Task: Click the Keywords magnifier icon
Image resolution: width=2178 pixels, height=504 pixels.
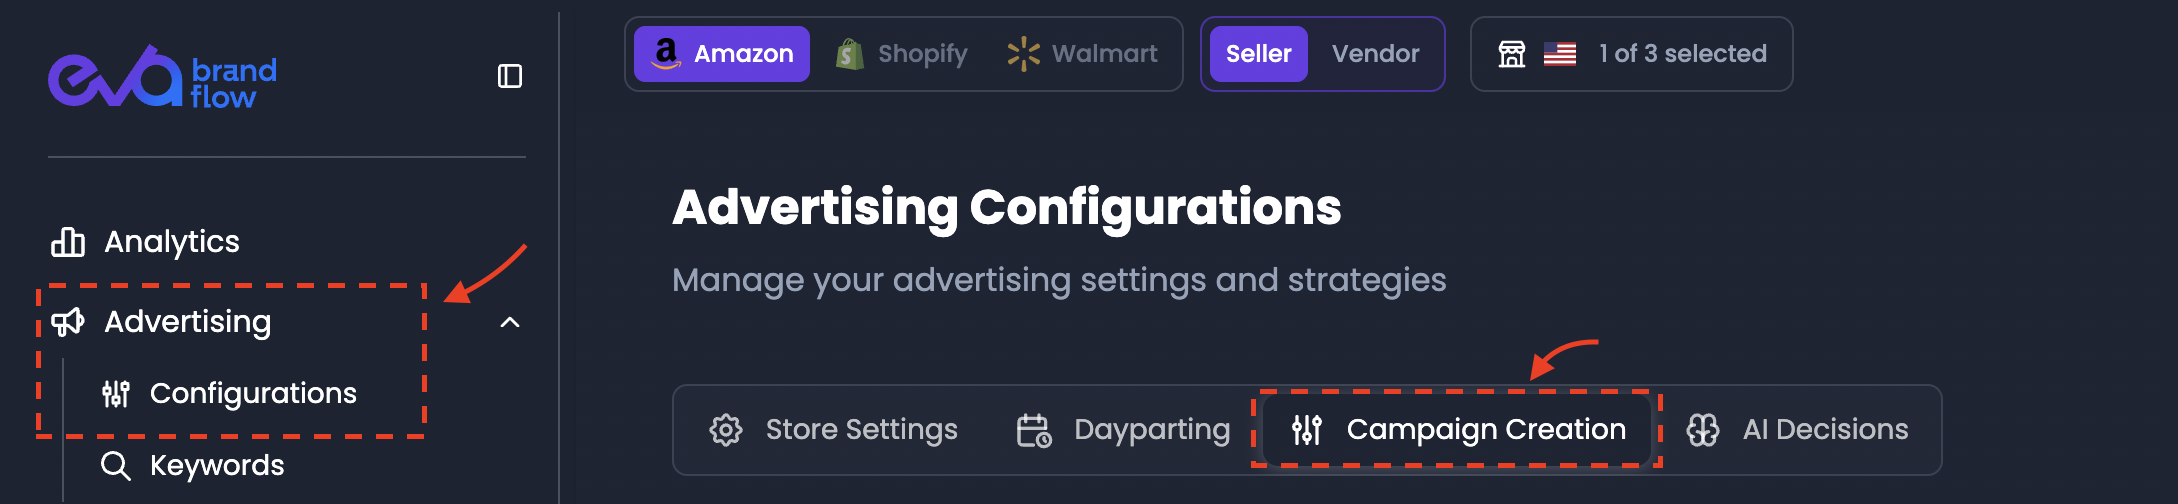Action: 116,466
